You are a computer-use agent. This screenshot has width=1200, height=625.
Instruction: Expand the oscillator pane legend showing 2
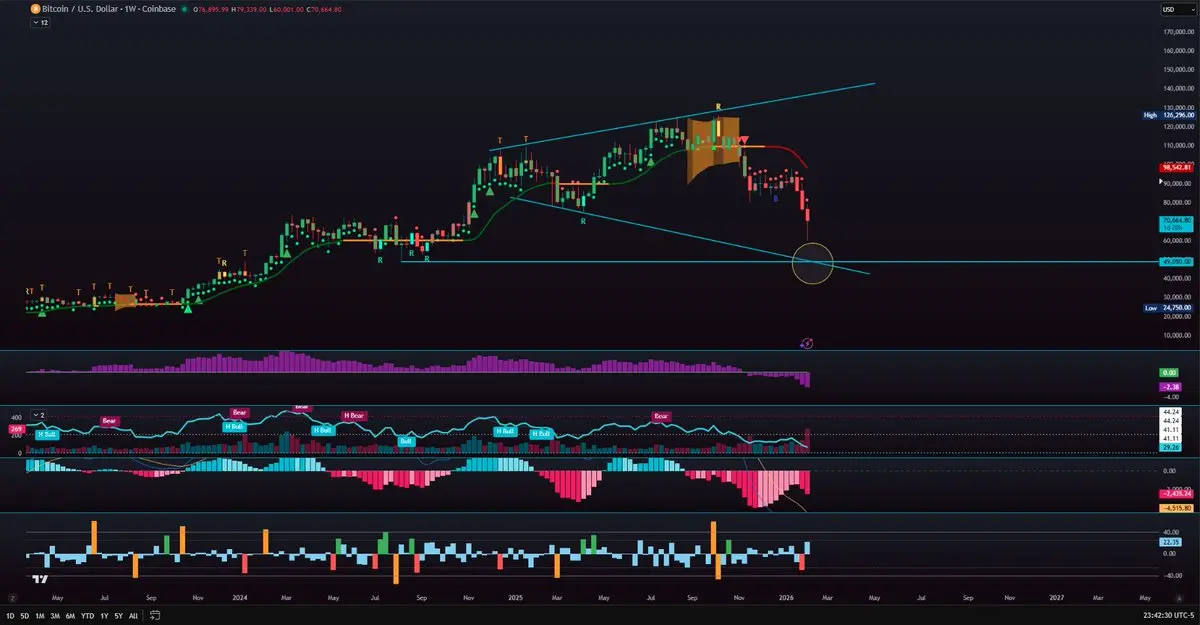(38, 414)
